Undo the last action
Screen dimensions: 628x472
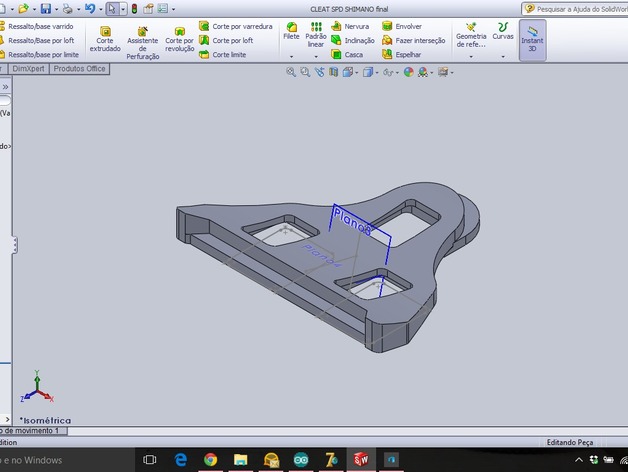(x=90, y=8)
